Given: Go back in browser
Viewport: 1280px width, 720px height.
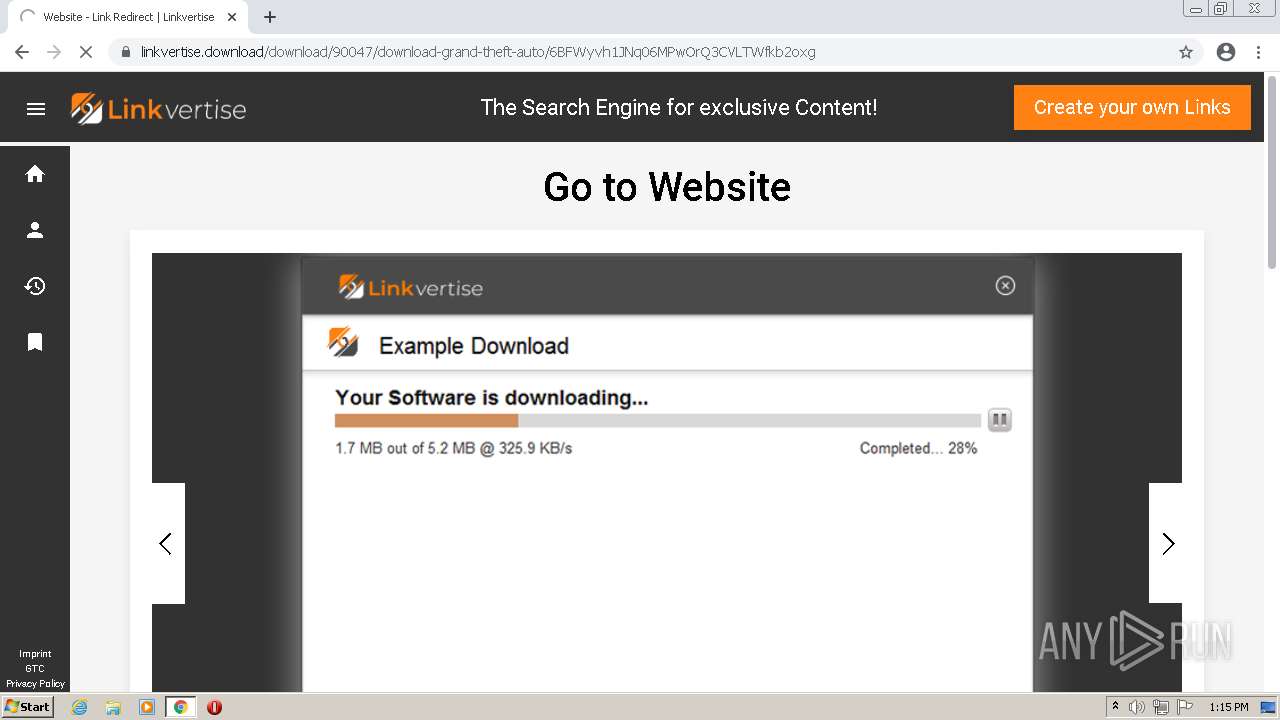Looking at the screenshot, I should pyautogui.click(x=22, y=52).
